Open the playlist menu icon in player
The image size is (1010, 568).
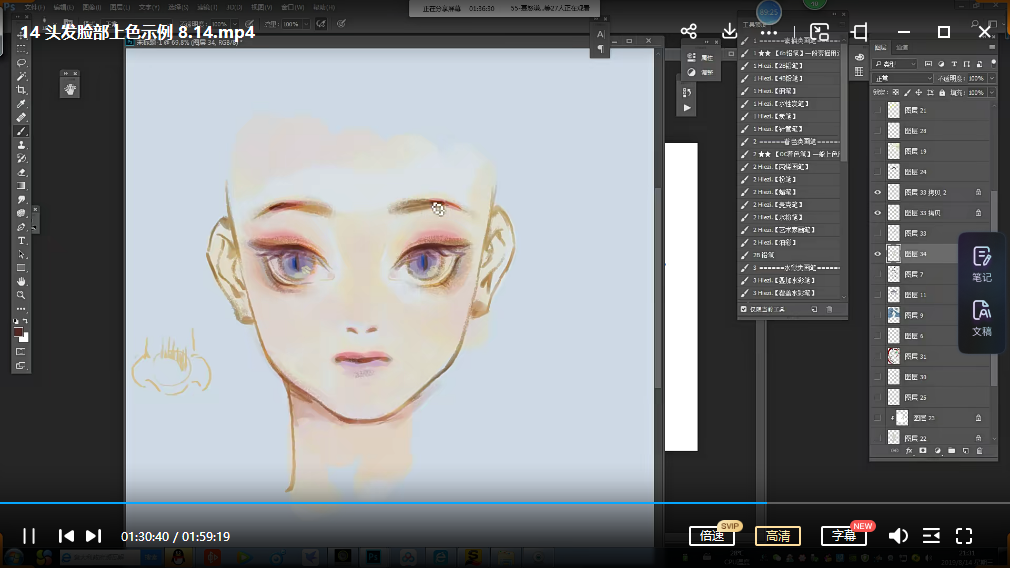[931, 536]
